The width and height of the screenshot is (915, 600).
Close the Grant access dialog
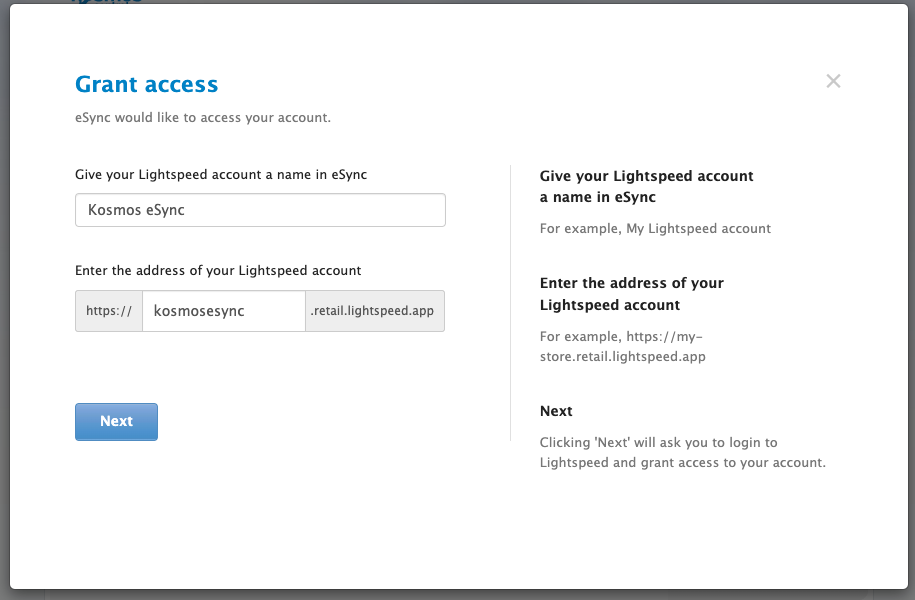tap(833, 81)
